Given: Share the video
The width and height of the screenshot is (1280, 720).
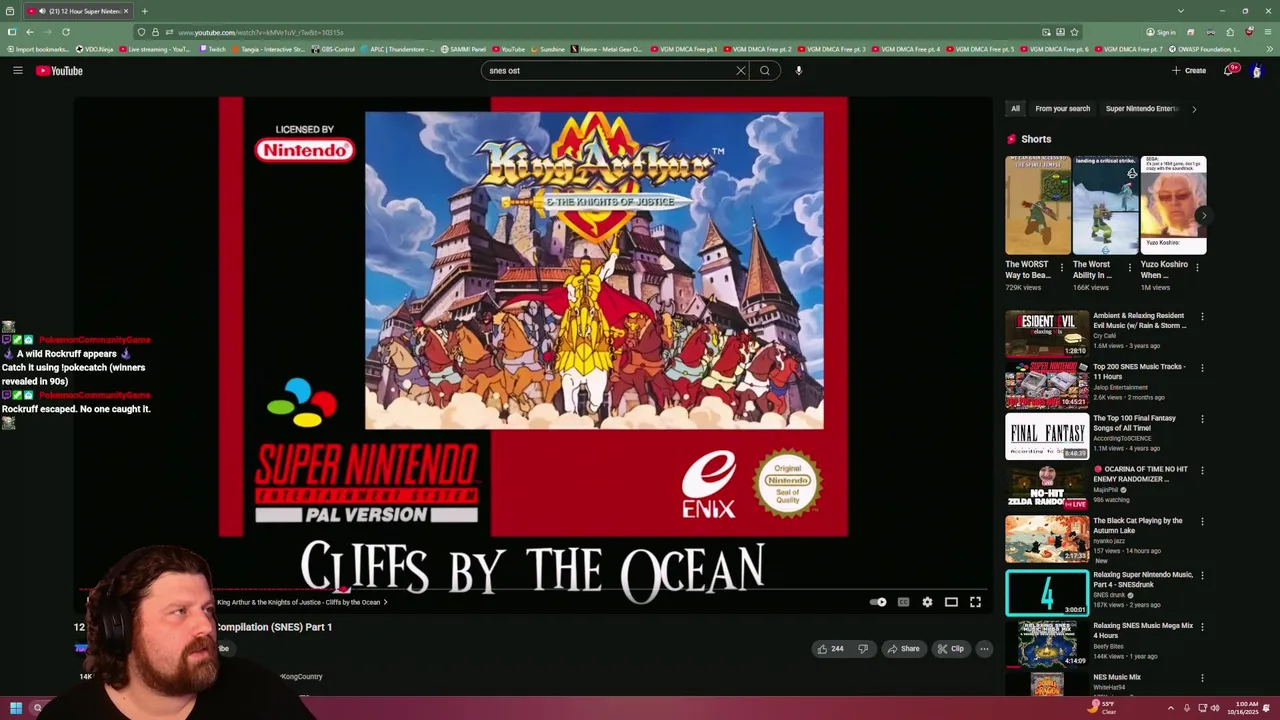Looking at the screenshot, I should point(903,649).
